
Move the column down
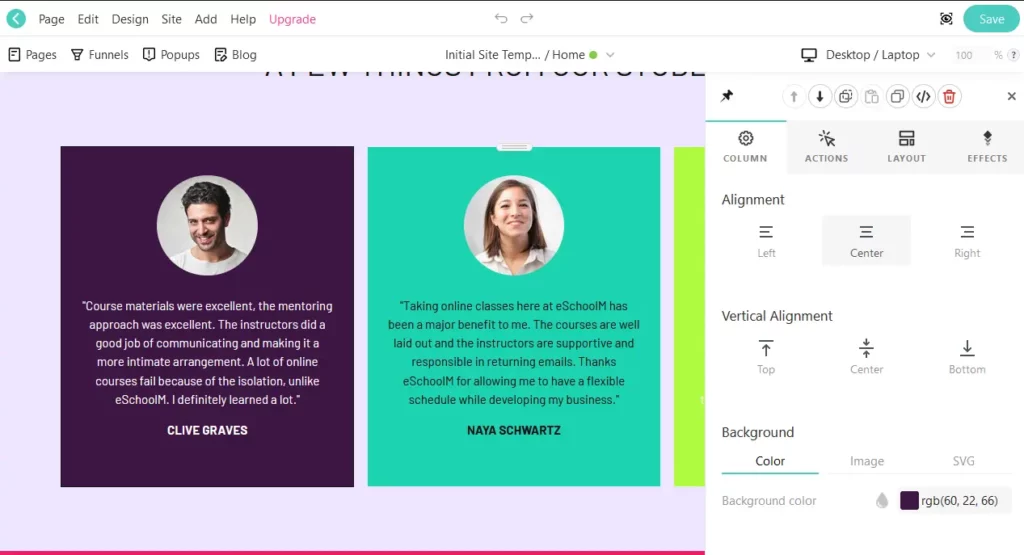[820, 97]
